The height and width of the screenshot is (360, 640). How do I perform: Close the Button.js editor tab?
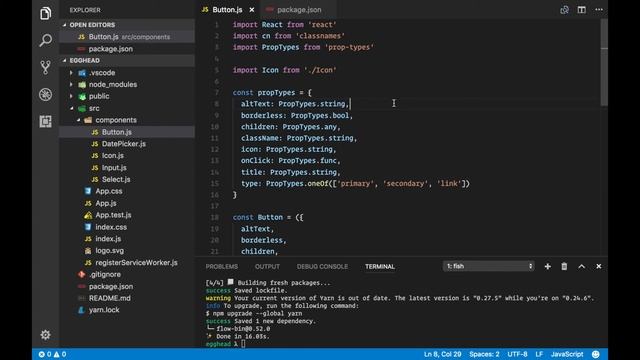coord(252,10)
